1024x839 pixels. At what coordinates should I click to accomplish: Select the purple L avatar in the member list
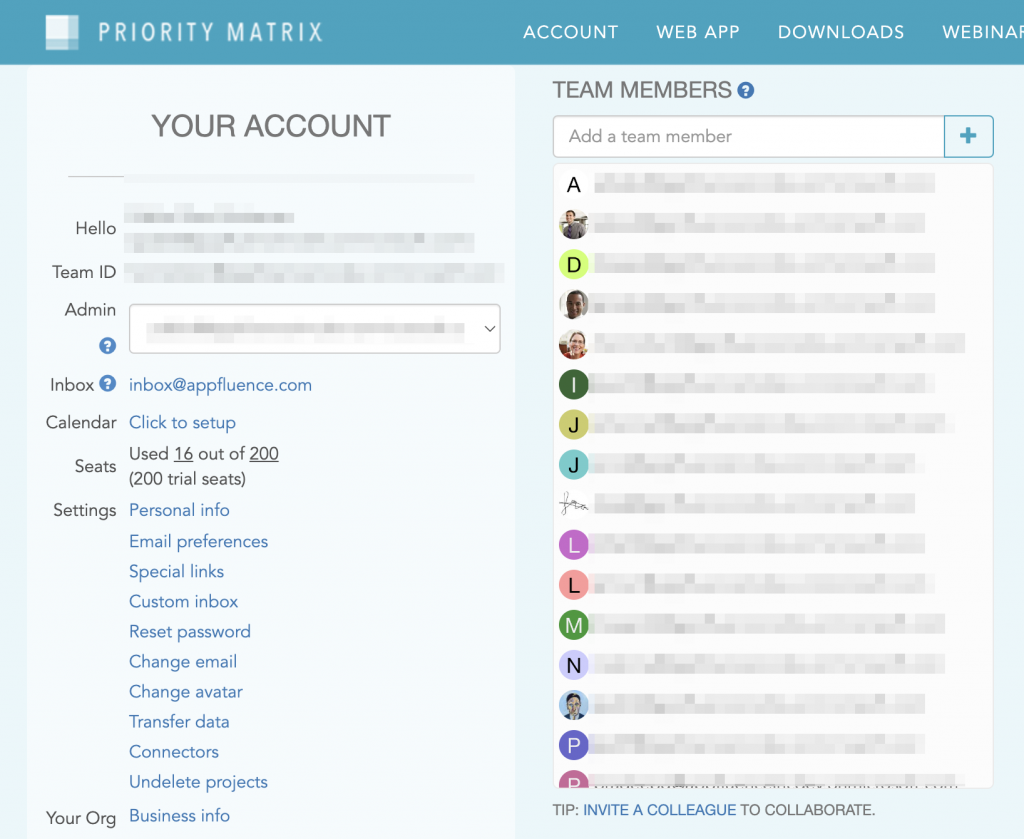click(574, 545)
